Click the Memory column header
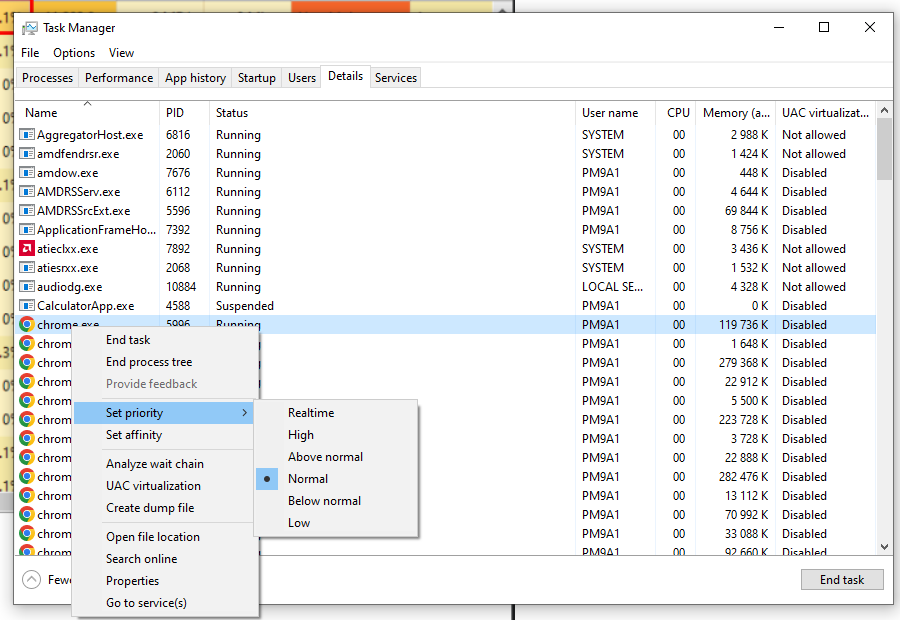The height and width of the screenshot is (620, 900). 736,113
